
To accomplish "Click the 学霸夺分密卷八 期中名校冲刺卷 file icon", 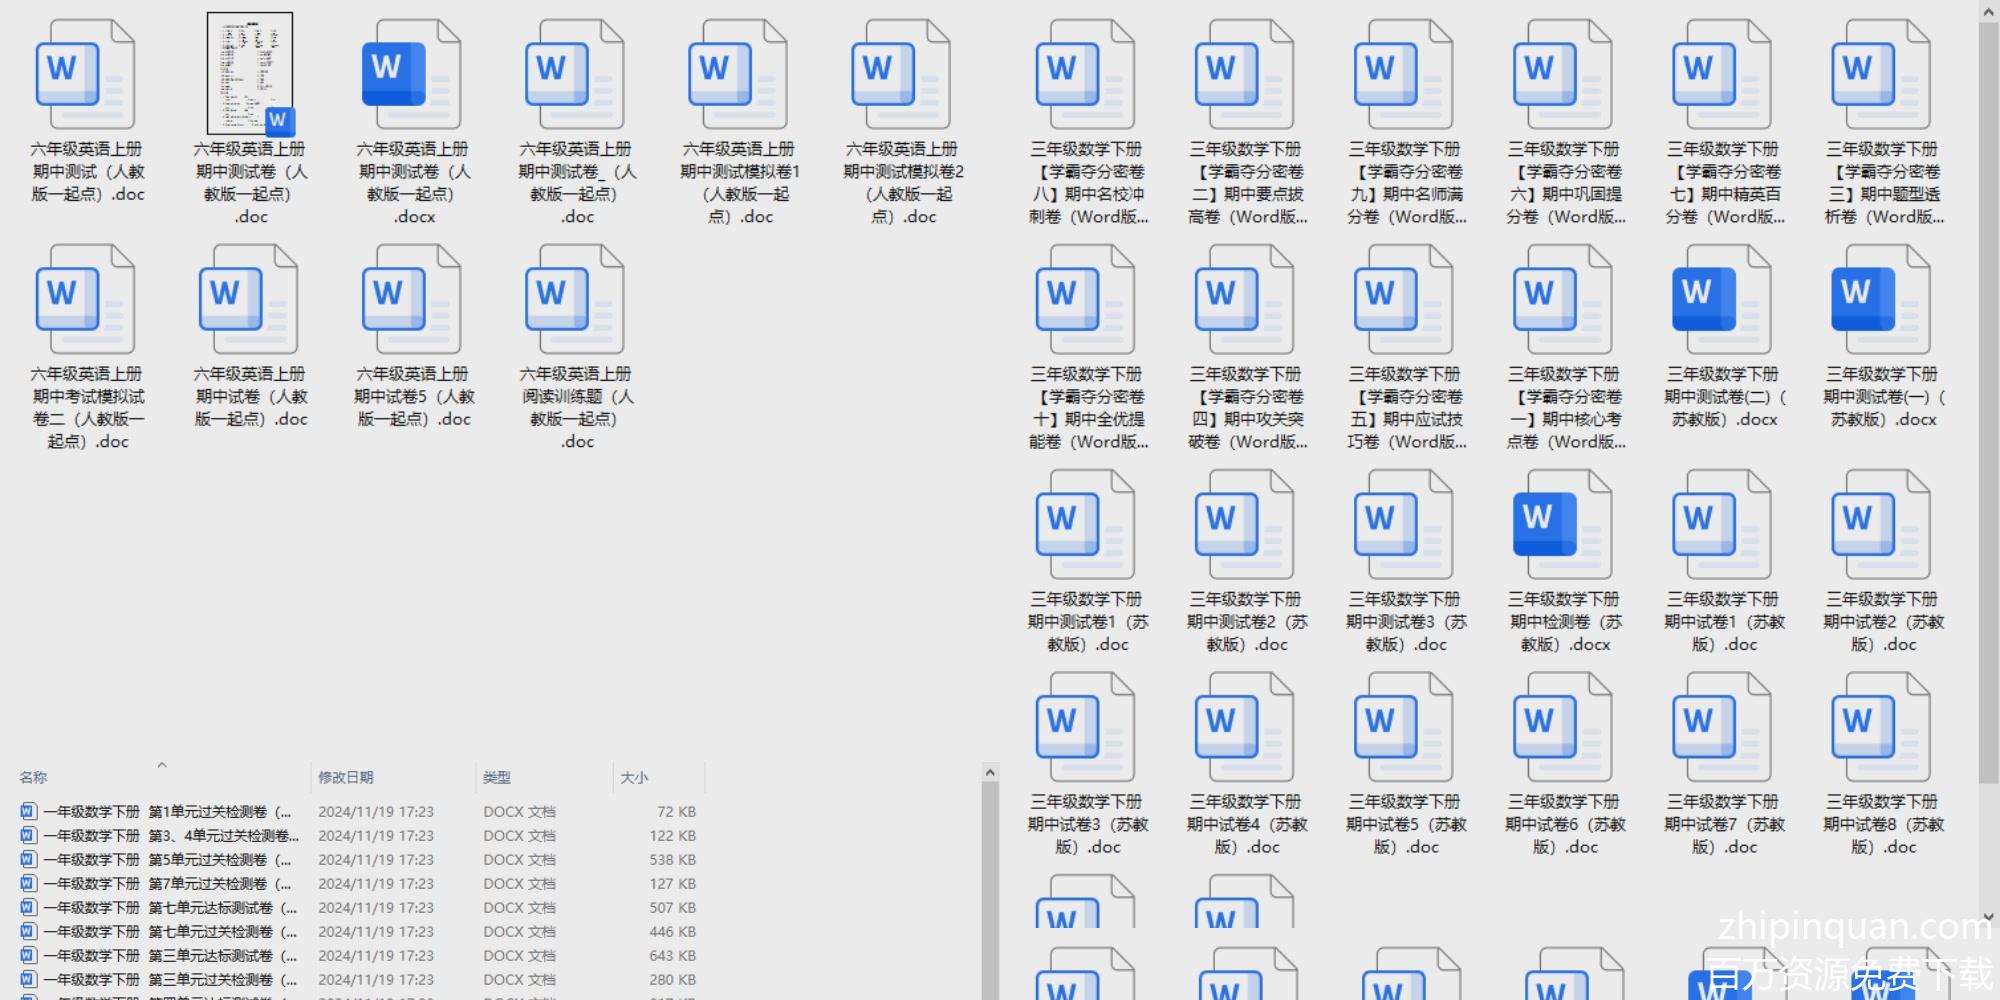I will click(1085, 75).
